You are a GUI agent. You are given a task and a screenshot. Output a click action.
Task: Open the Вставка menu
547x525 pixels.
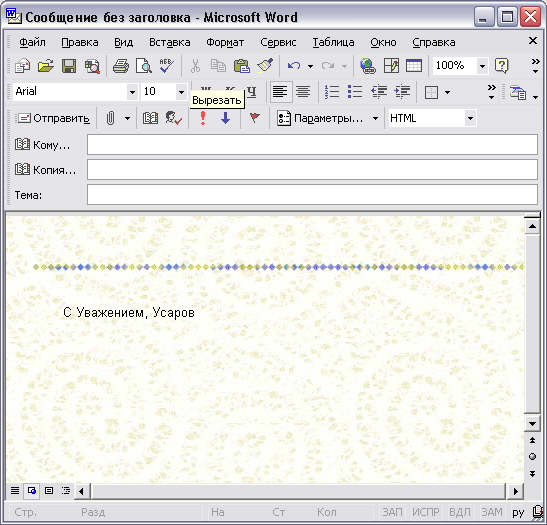click(170, 42)
